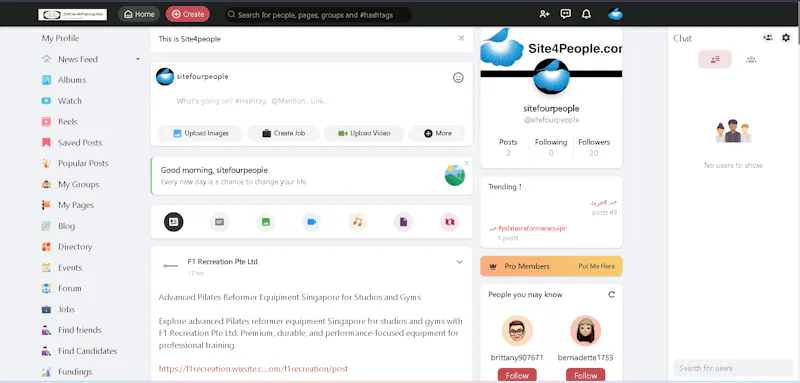Screen dimensions: 800x383
Task: Expand the News Feed dropdown arrow
Action: [x=137, y=59]
